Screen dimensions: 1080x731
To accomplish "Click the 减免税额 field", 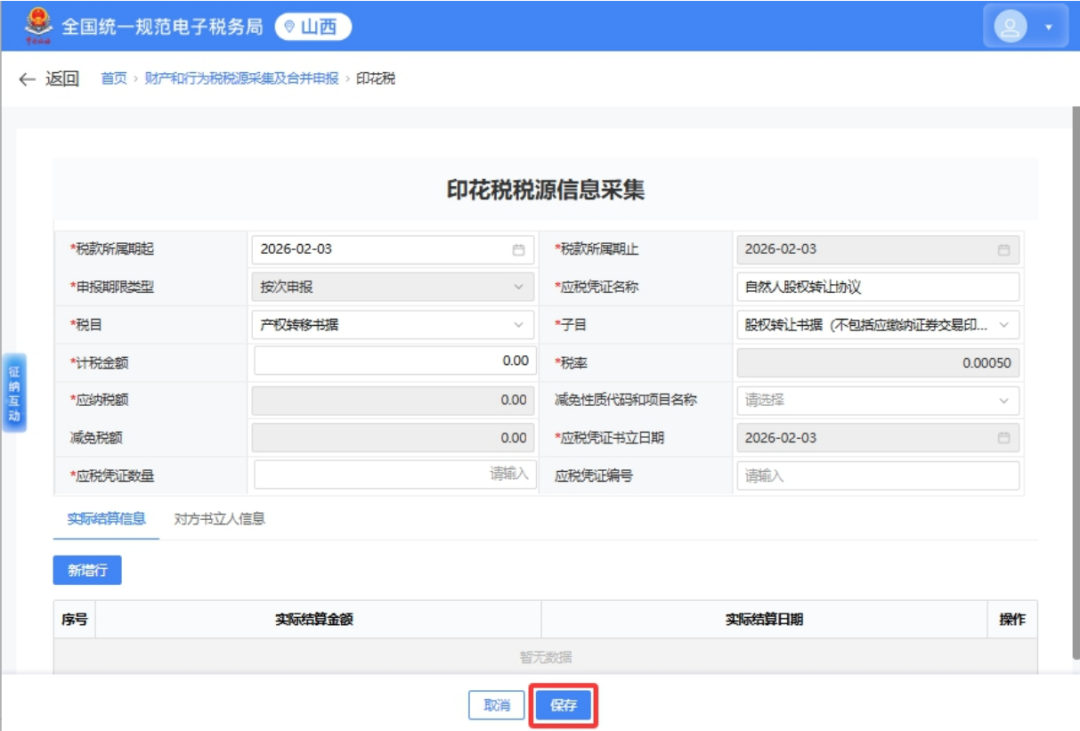I will pos(393,437).
